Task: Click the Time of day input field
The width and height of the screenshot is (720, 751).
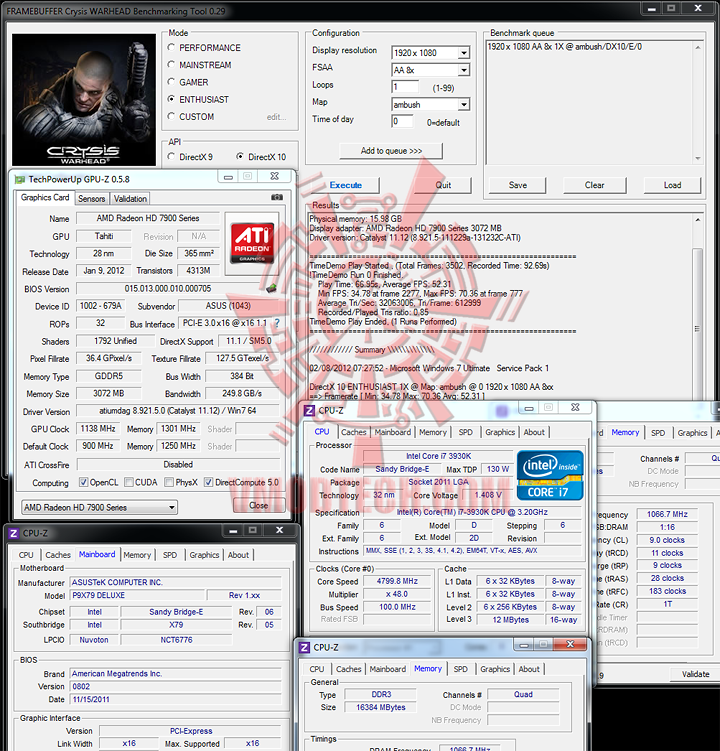Action: pyautogui.click(x=402, y=121)
